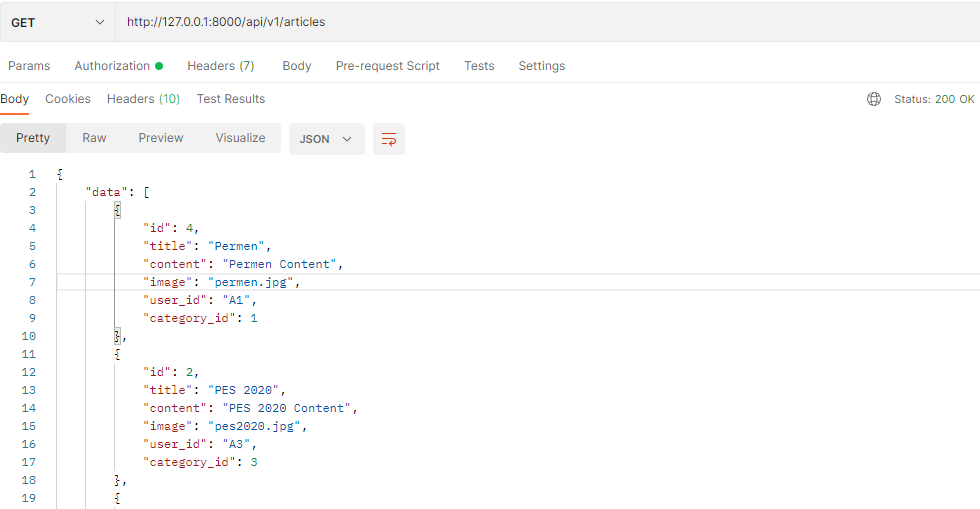Open the Visualize view

click(240, 138)
